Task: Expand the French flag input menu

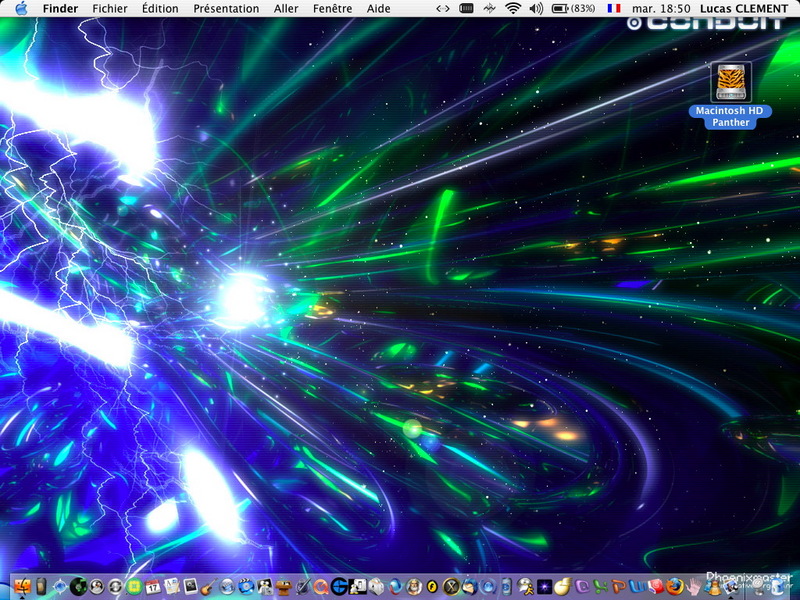Action: (613, 8)
